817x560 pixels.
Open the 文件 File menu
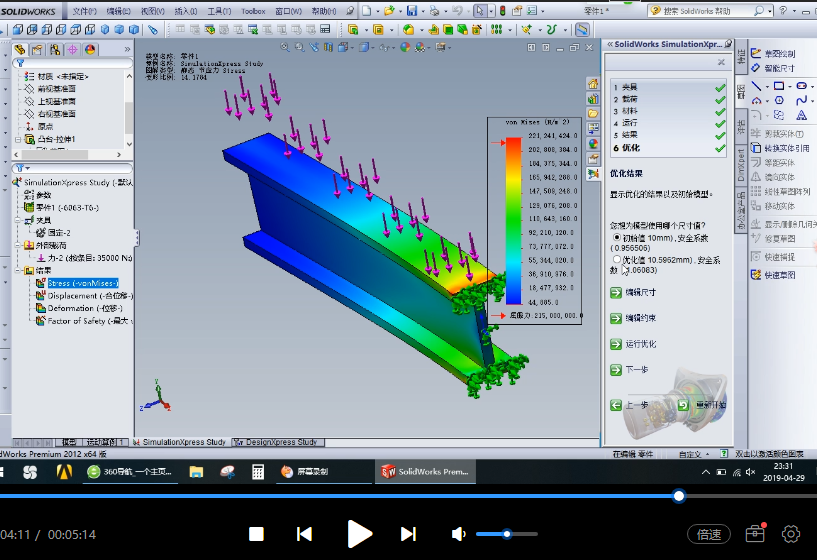(84, 11)
